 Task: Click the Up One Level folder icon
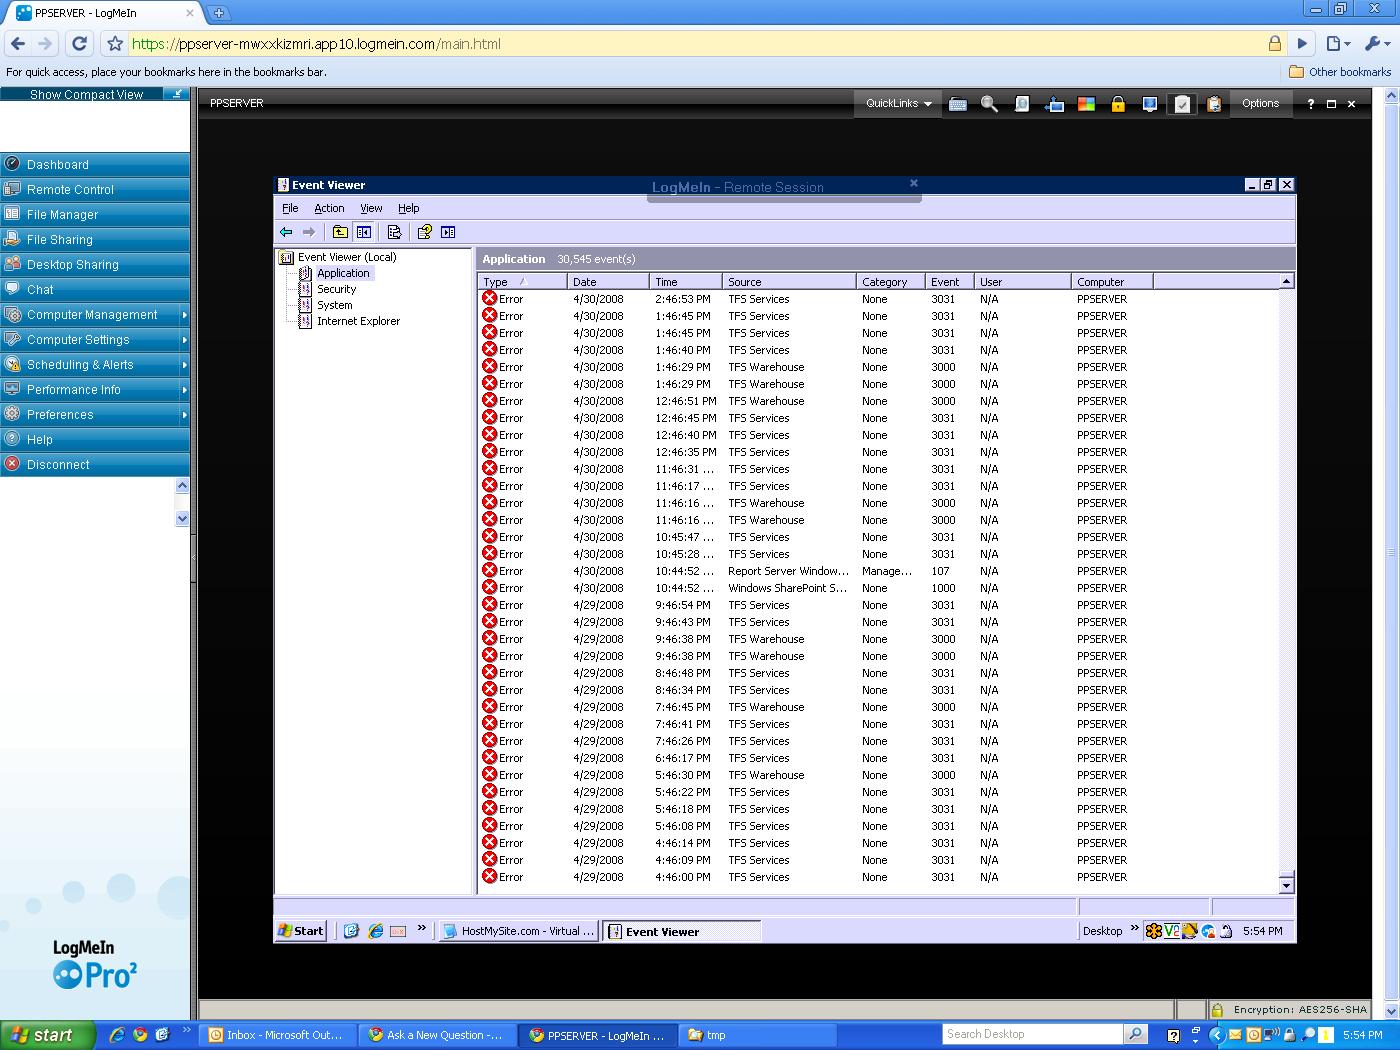point(340,232)
